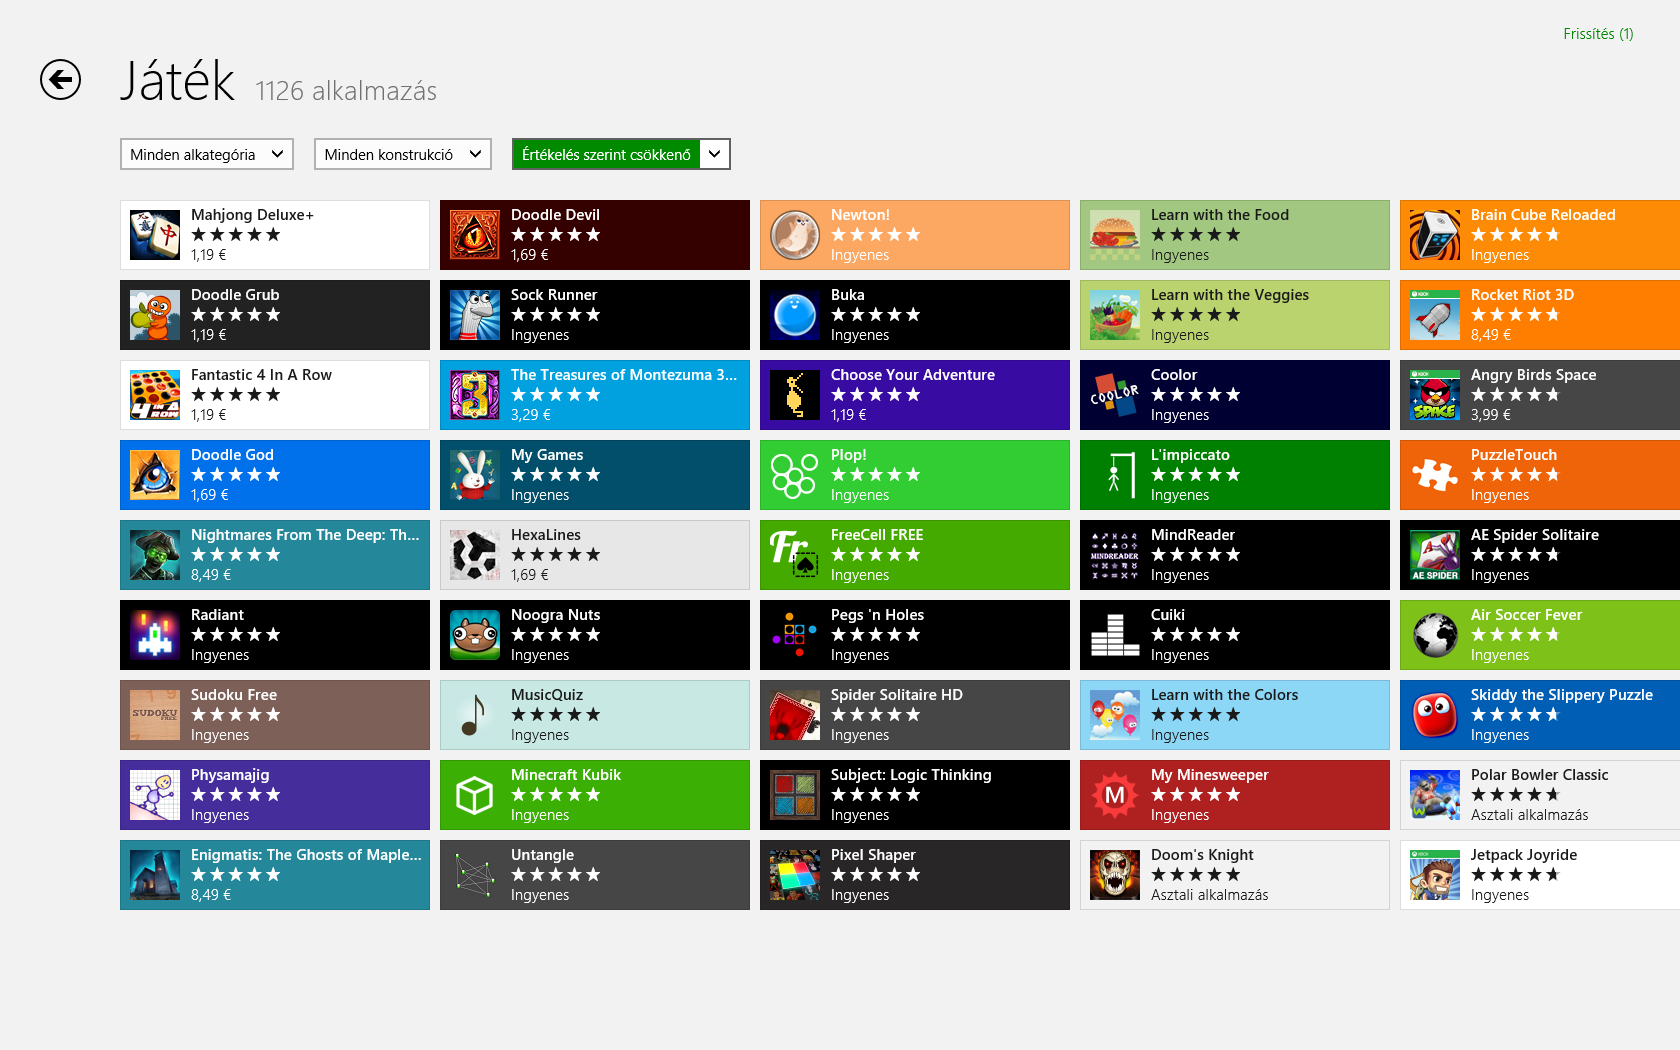
Task: Click the Untangle title text
Action: [543, 855]
